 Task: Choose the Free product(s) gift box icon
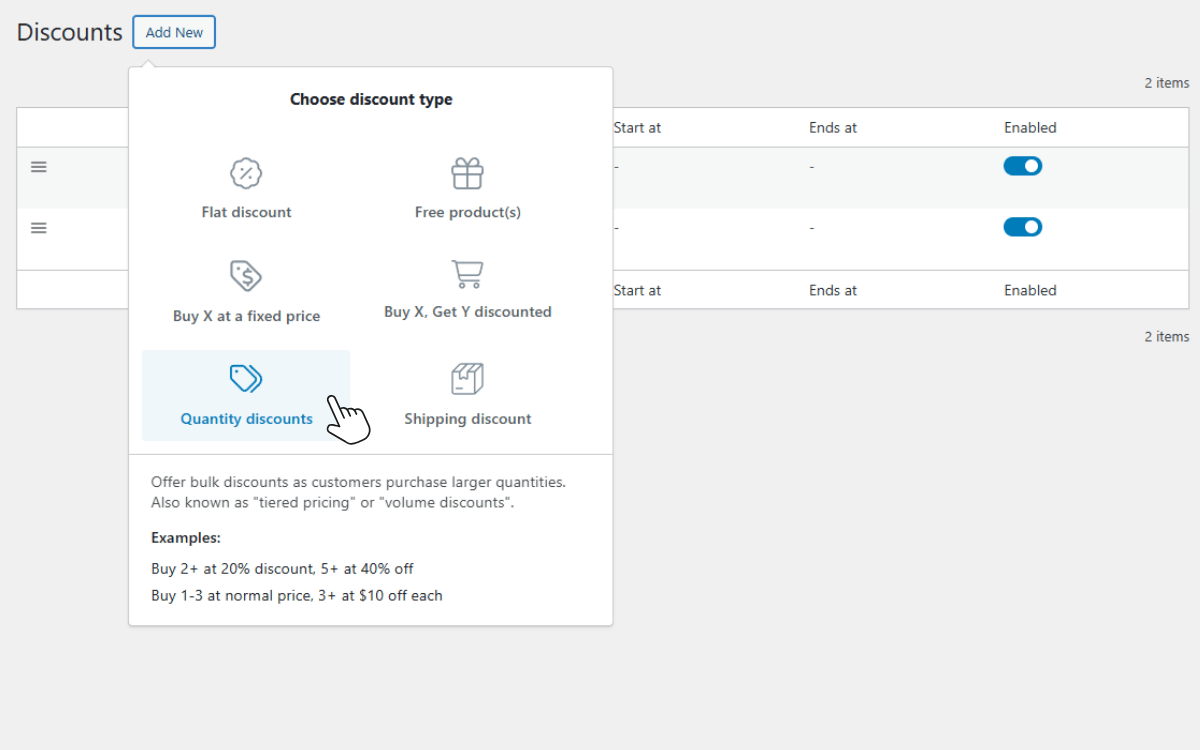(x=467, y=173)
